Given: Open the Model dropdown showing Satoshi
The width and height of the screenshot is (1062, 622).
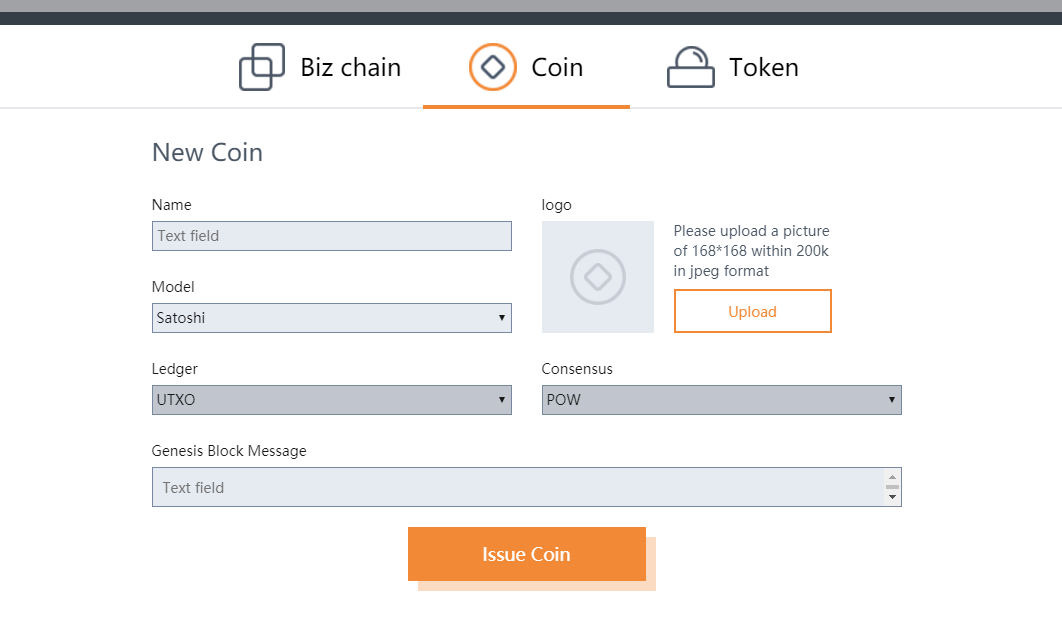Looking at the screenshot, I should tap(331, 318).
